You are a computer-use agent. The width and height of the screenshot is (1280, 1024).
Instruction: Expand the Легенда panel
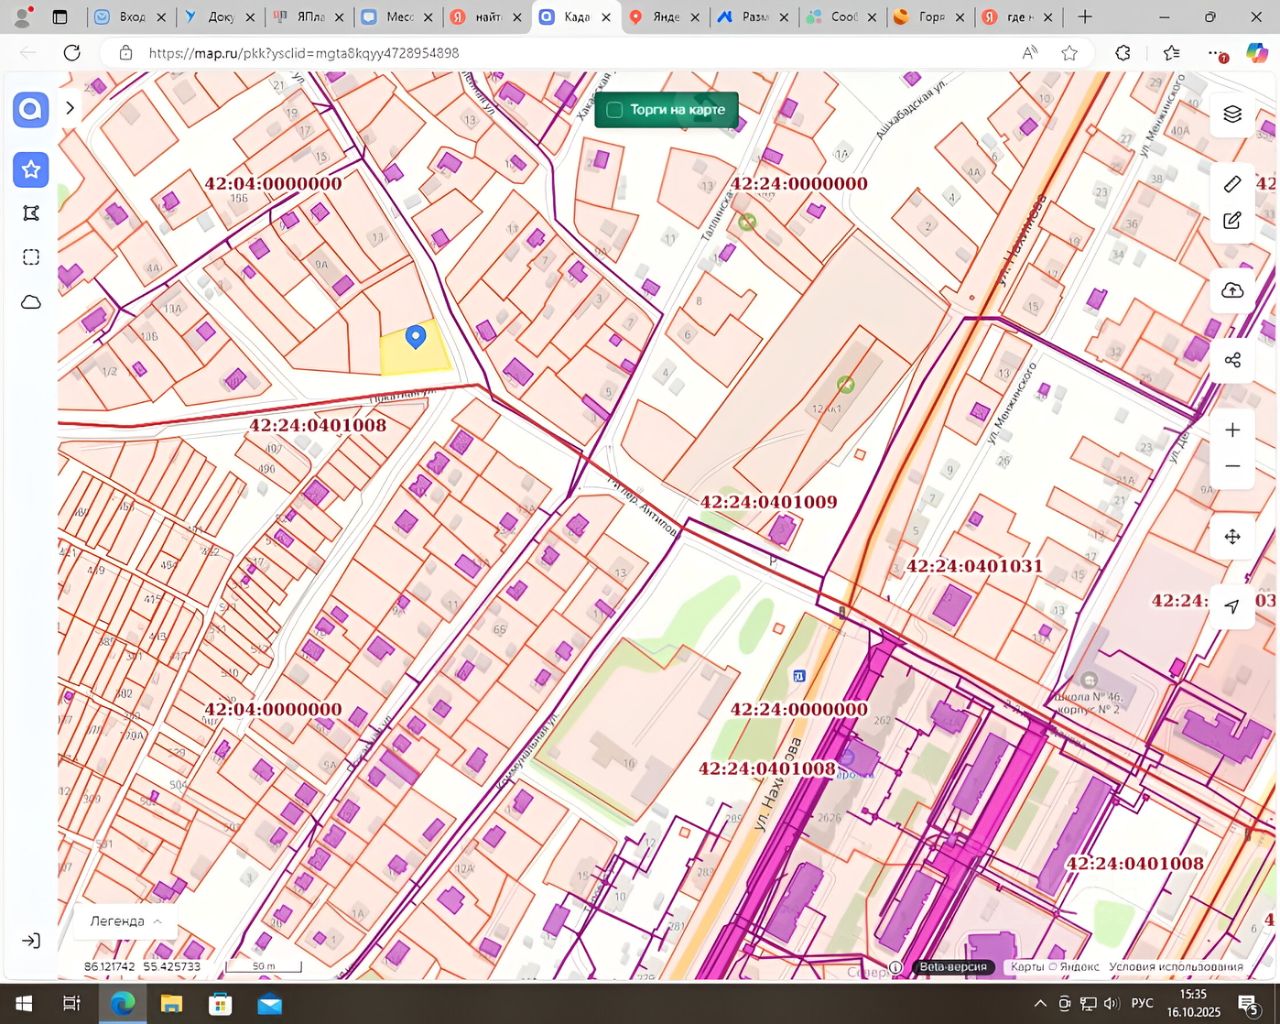pyautogui.click(x=126, y=921)
